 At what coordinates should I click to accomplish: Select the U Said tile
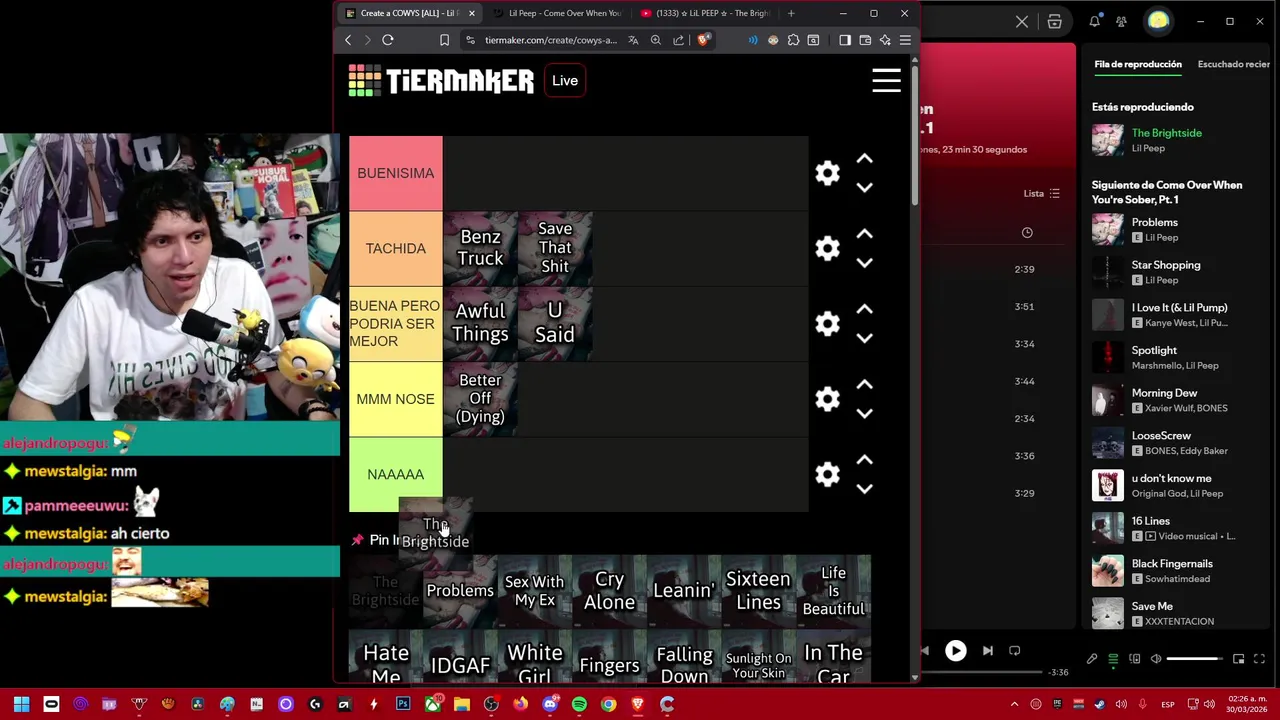pyautogui.click(x=555, y=324)
